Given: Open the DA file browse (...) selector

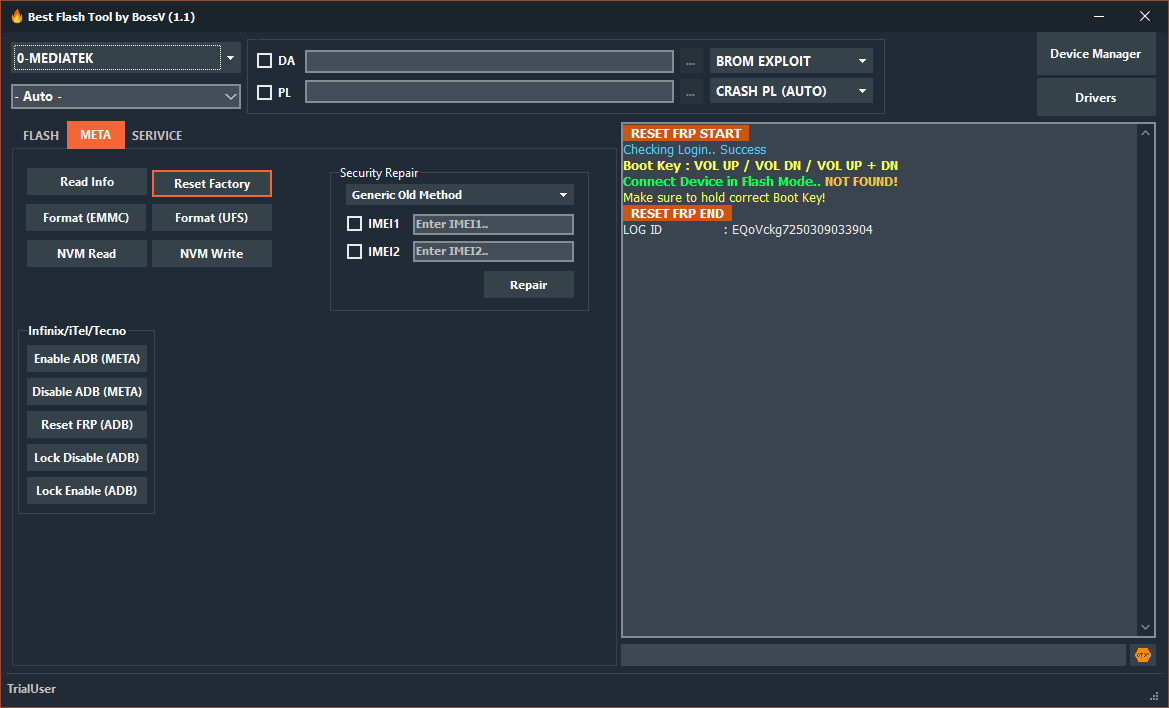Looking at the screenshot, I should click(690, 61).
